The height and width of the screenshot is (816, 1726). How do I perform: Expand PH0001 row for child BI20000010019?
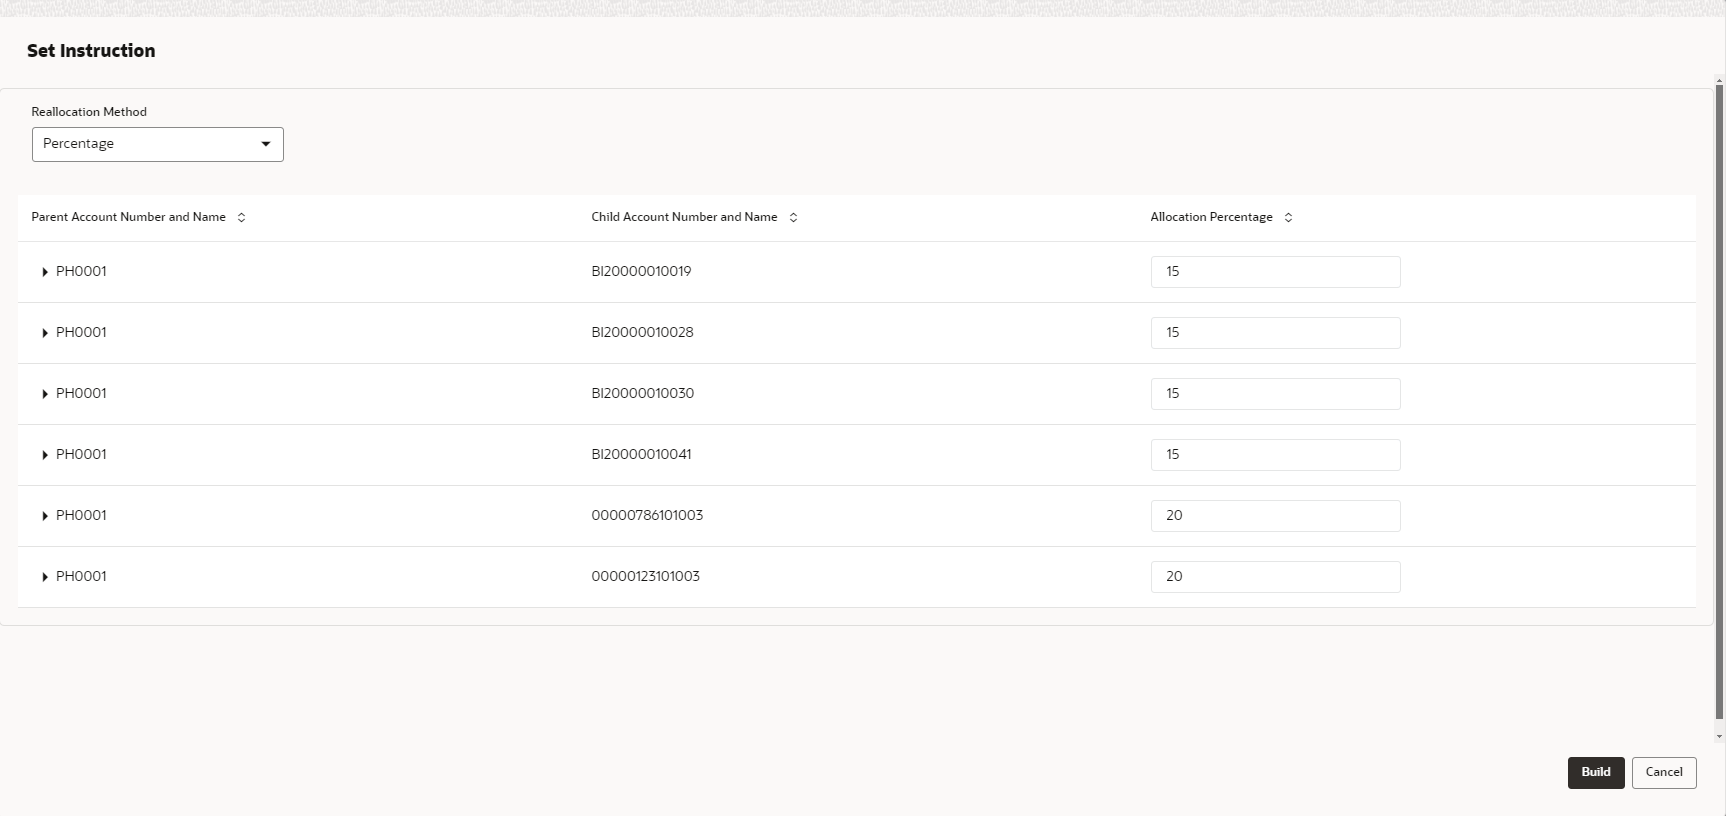coord(45,272)
